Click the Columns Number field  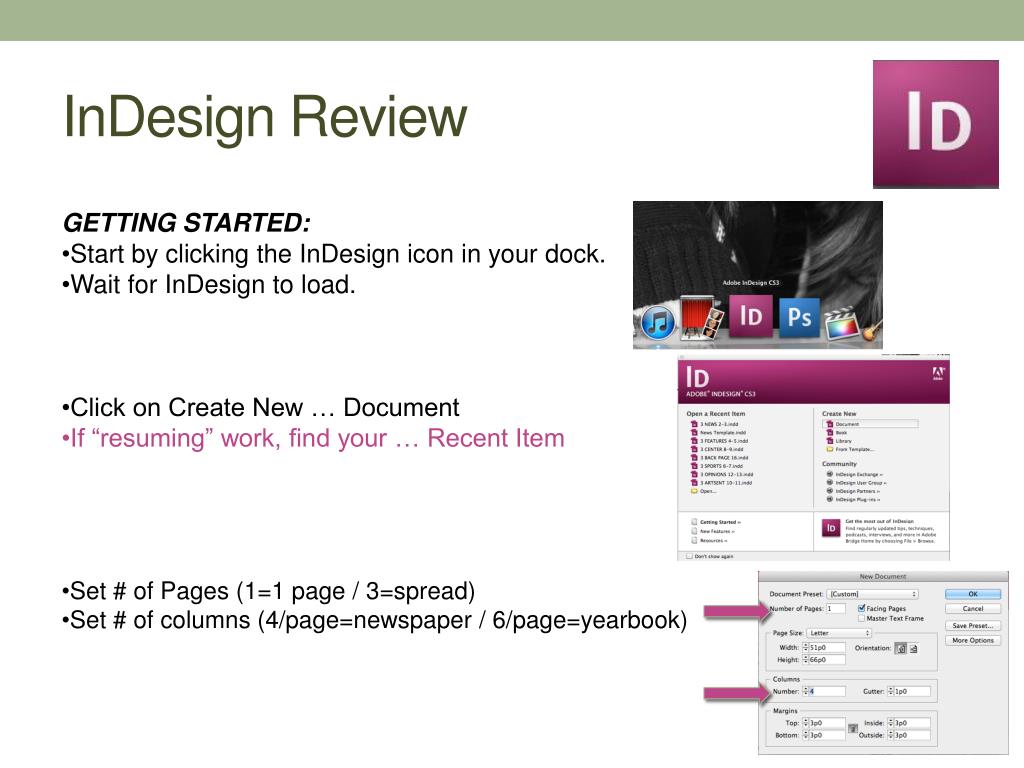pos(827,692)
